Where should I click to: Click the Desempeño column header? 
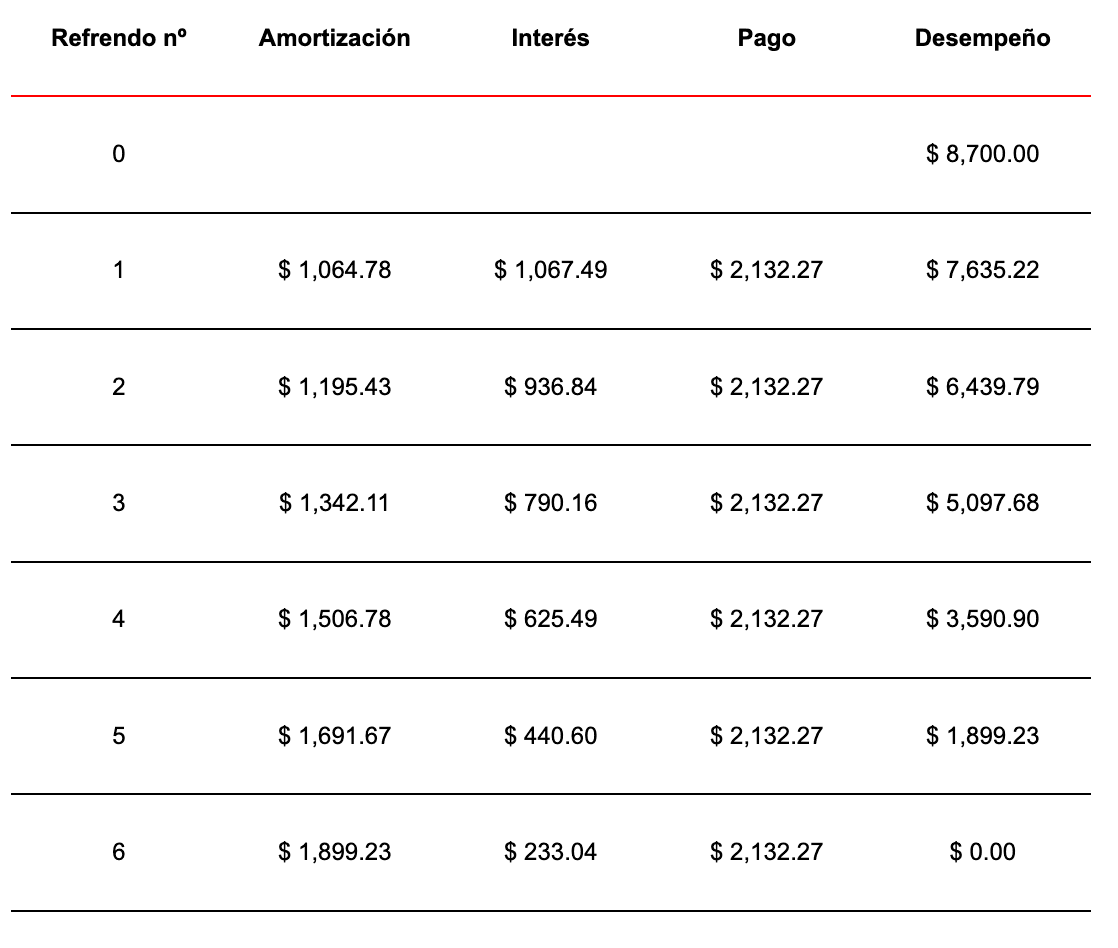(x=982, y=38)
